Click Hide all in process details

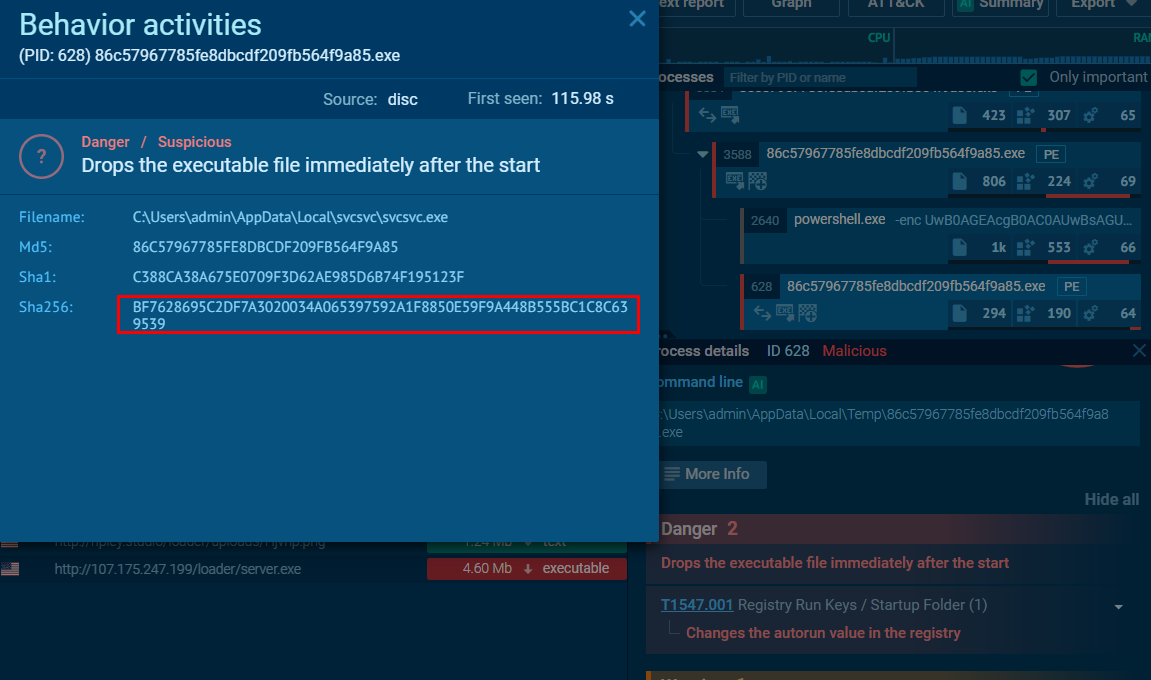click(x=1111, y=499)
